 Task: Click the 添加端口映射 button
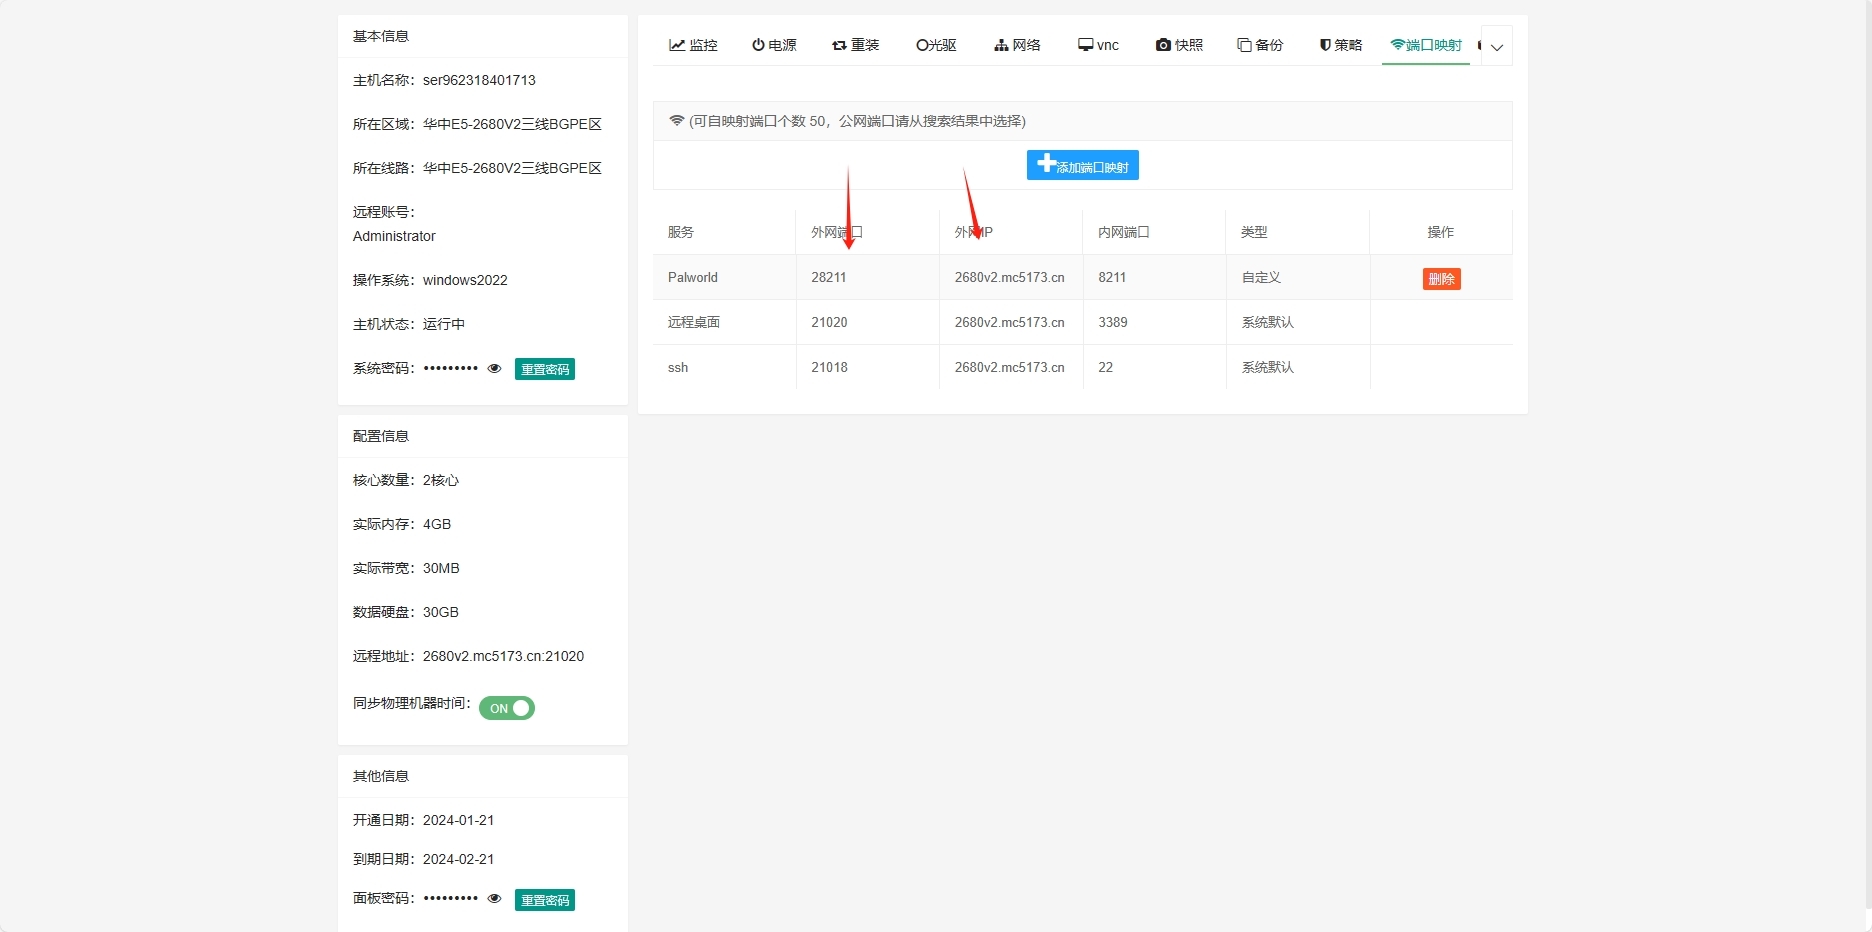pos(1082,165)
